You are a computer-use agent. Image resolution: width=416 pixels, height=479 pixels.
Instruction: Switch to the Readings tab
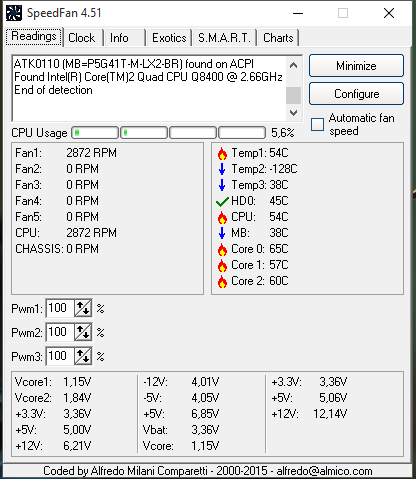click(x=34, y=36)
